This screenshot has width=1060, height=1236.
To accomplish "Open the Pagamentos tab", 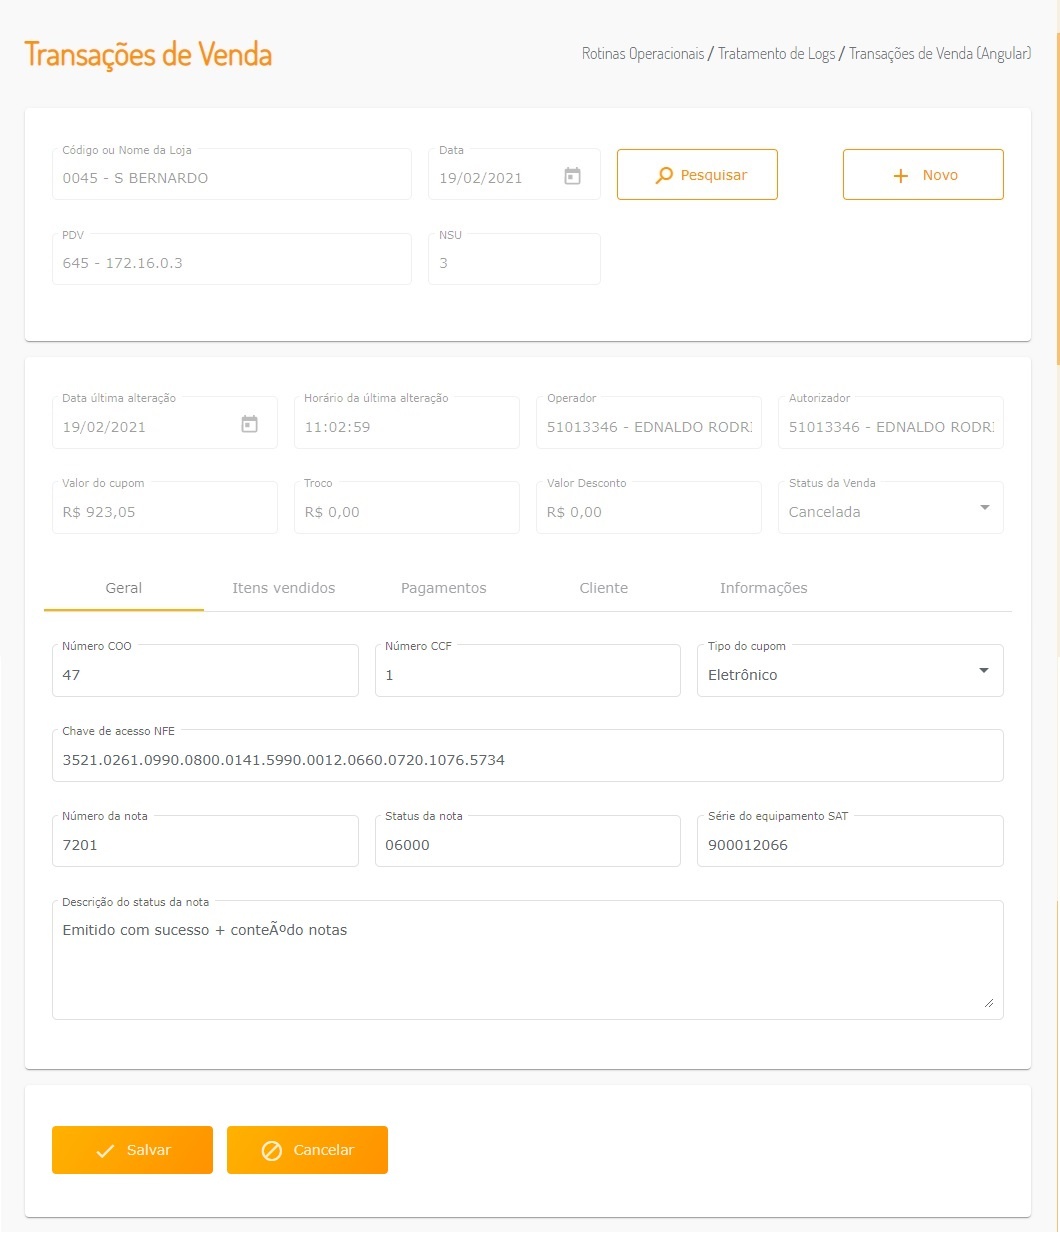I will point(443,588).
